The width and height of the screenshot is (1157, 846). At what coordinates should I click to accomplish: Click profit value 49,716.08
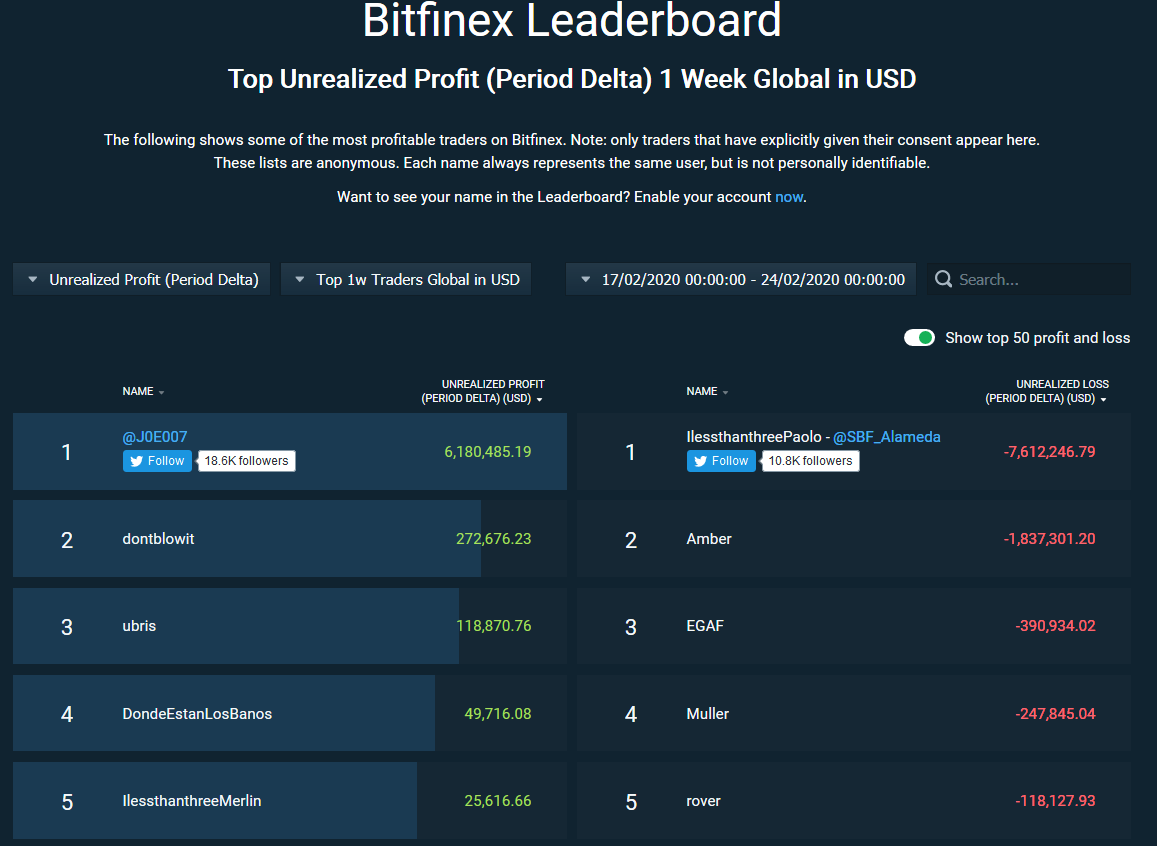tap(498, 714)
